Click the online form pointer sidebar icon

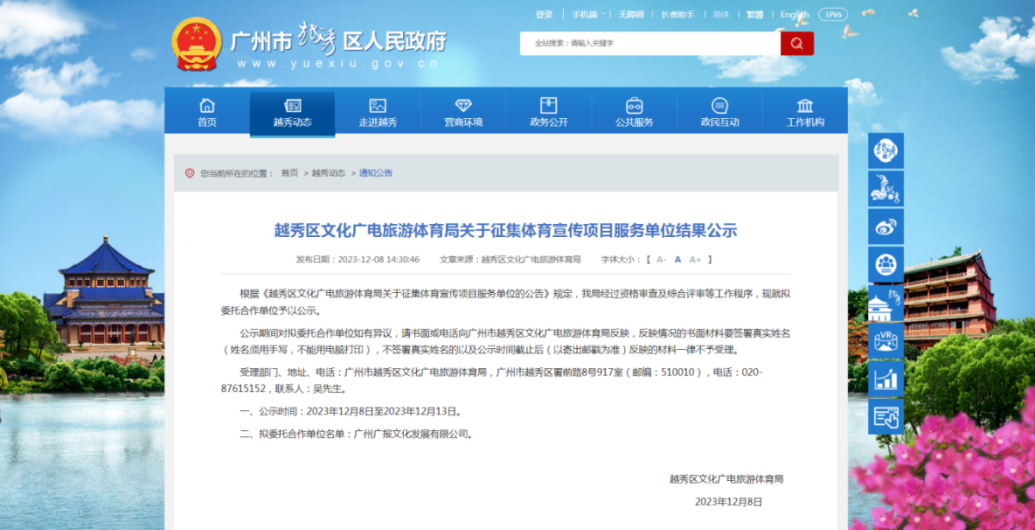coord(886,416)
